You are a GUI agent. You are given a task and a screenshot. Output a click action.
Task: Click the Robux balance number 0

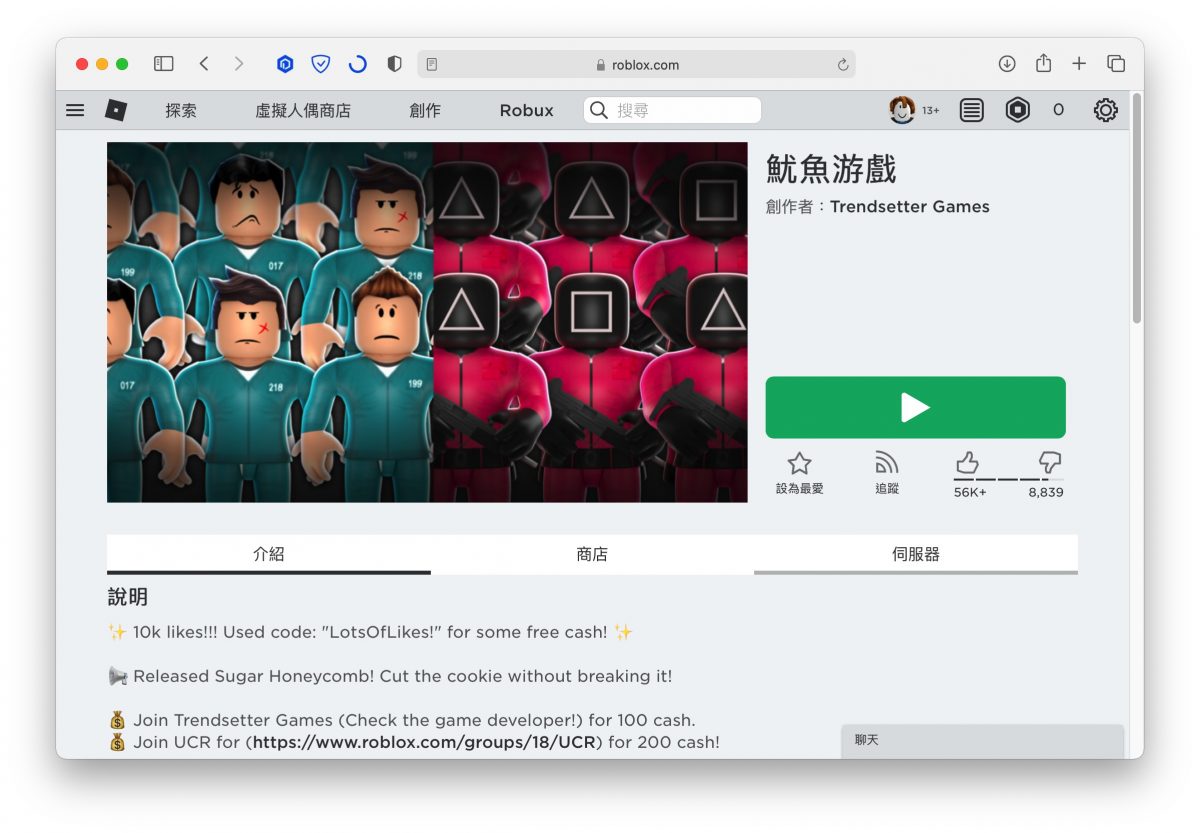(x=1058, y=110)
